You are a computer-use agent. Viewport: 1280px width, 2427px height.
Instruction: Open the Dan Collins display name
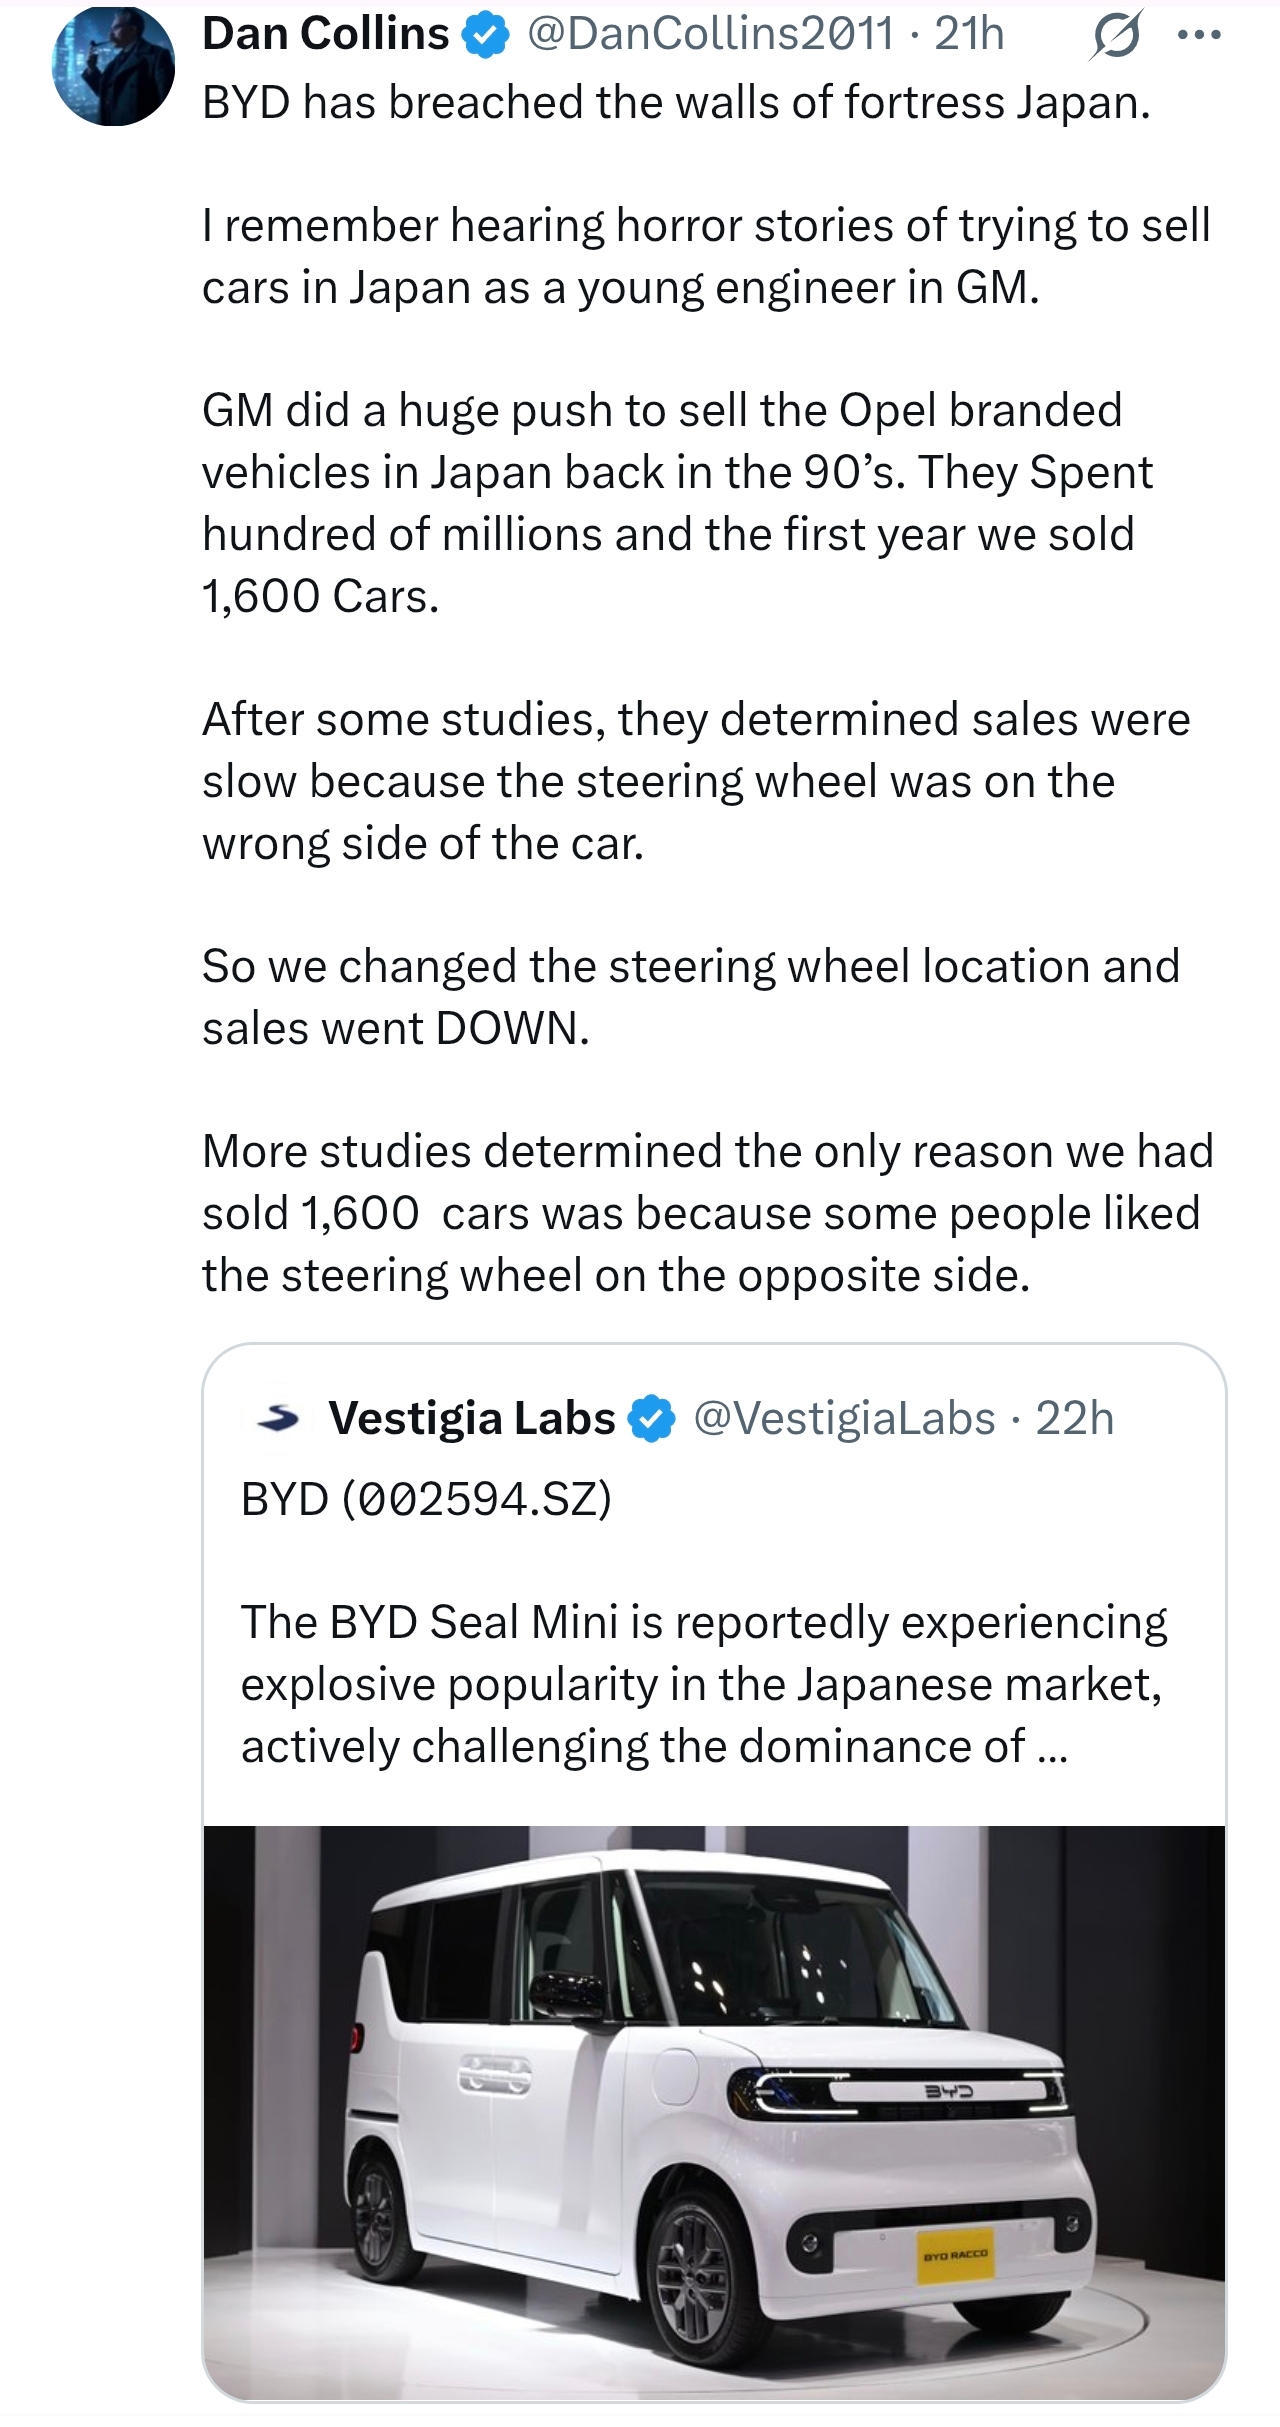[326, 34]
